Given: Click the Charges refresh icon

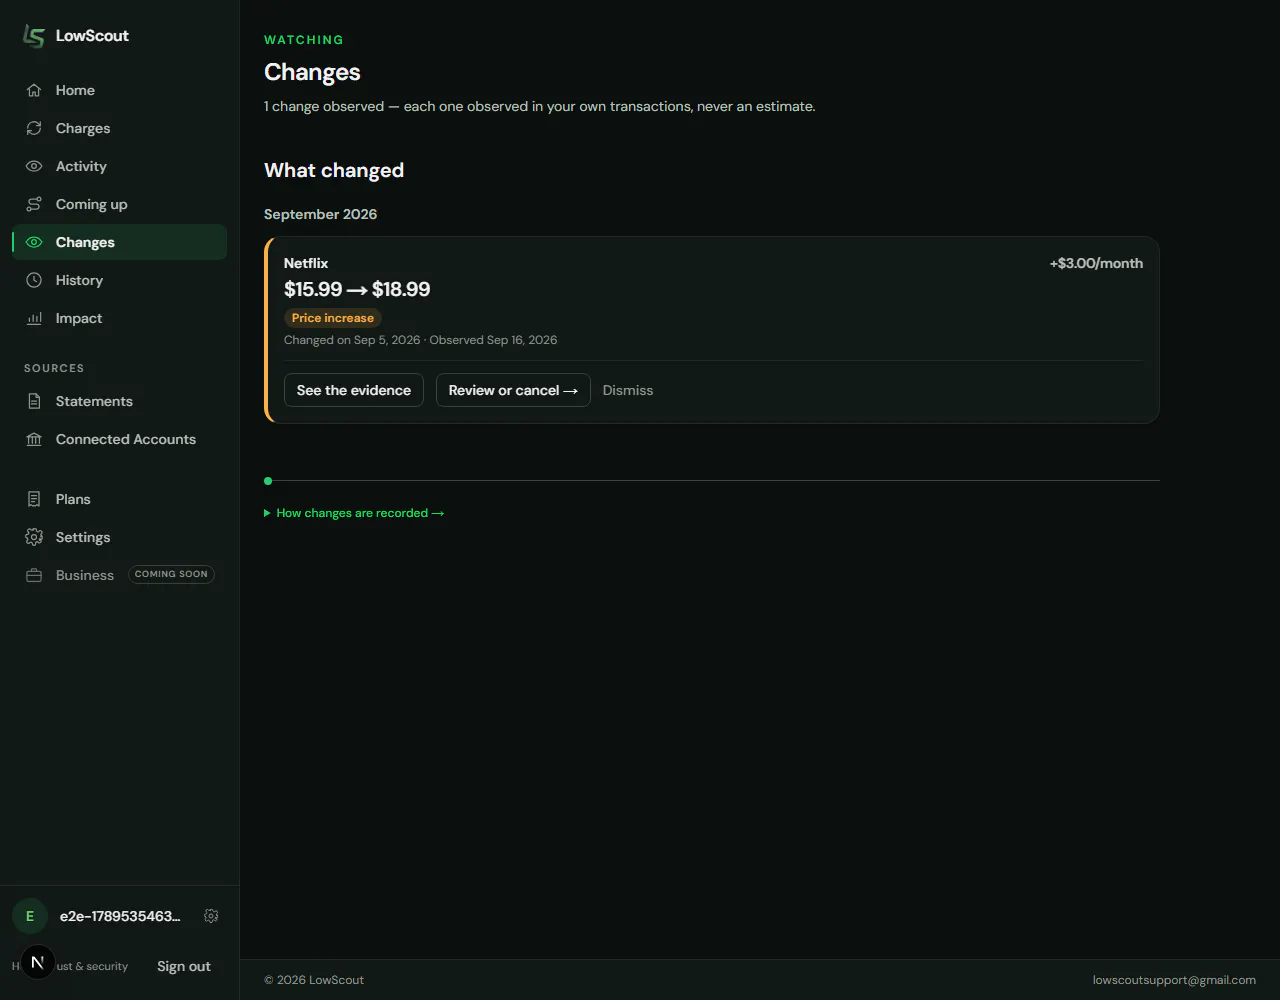Looking at the screenshot, I should (34, 128).
